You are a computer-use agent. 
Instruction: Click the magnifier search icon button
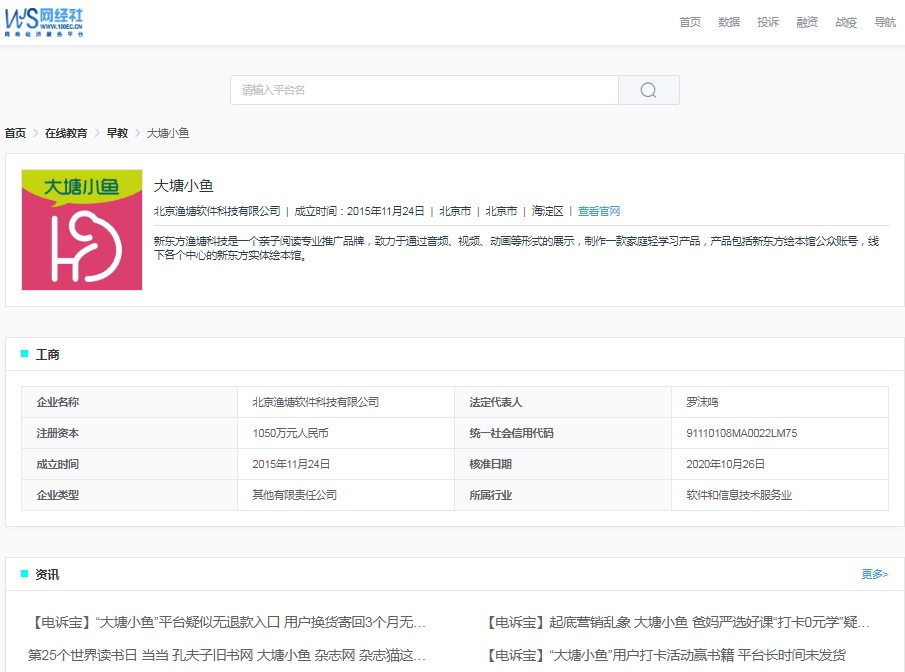coord(648,90)
